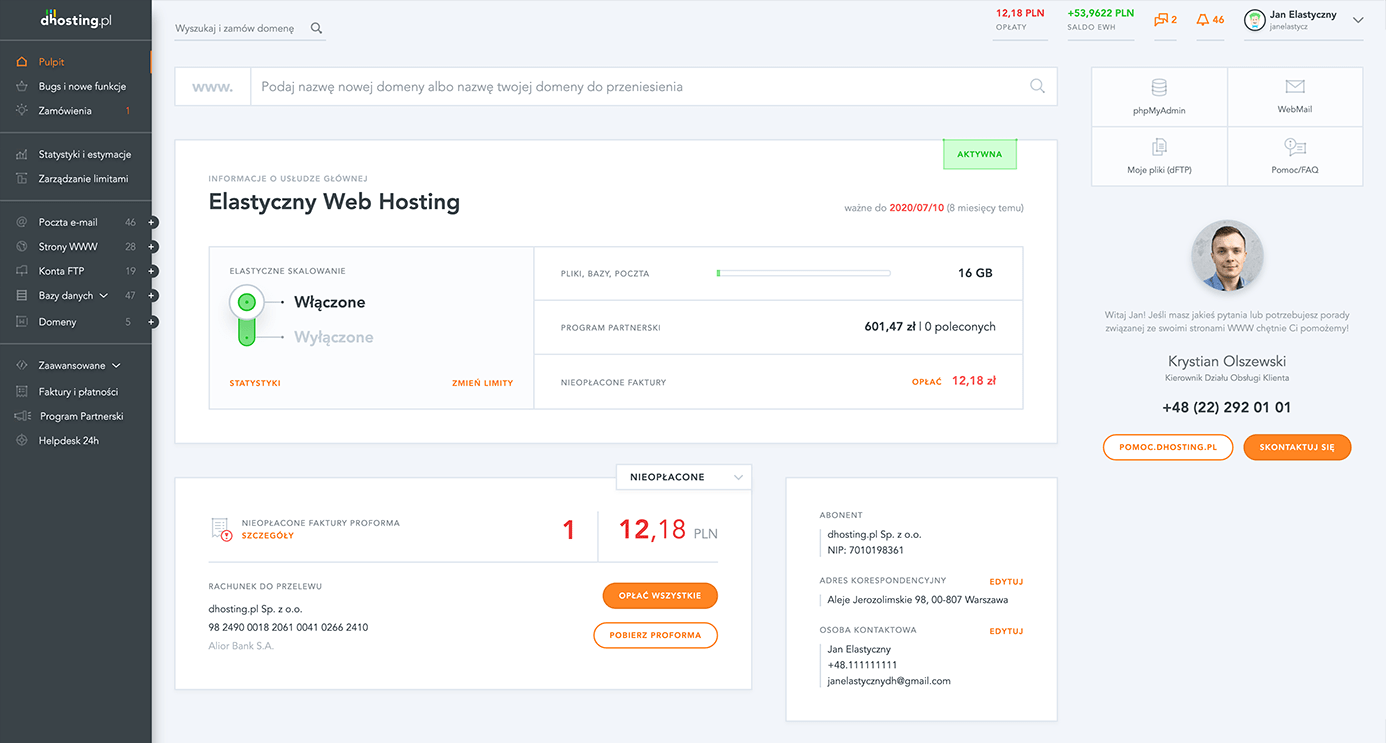
Task: Open Szczegóły link for proforma invoices
Action: 268,536
